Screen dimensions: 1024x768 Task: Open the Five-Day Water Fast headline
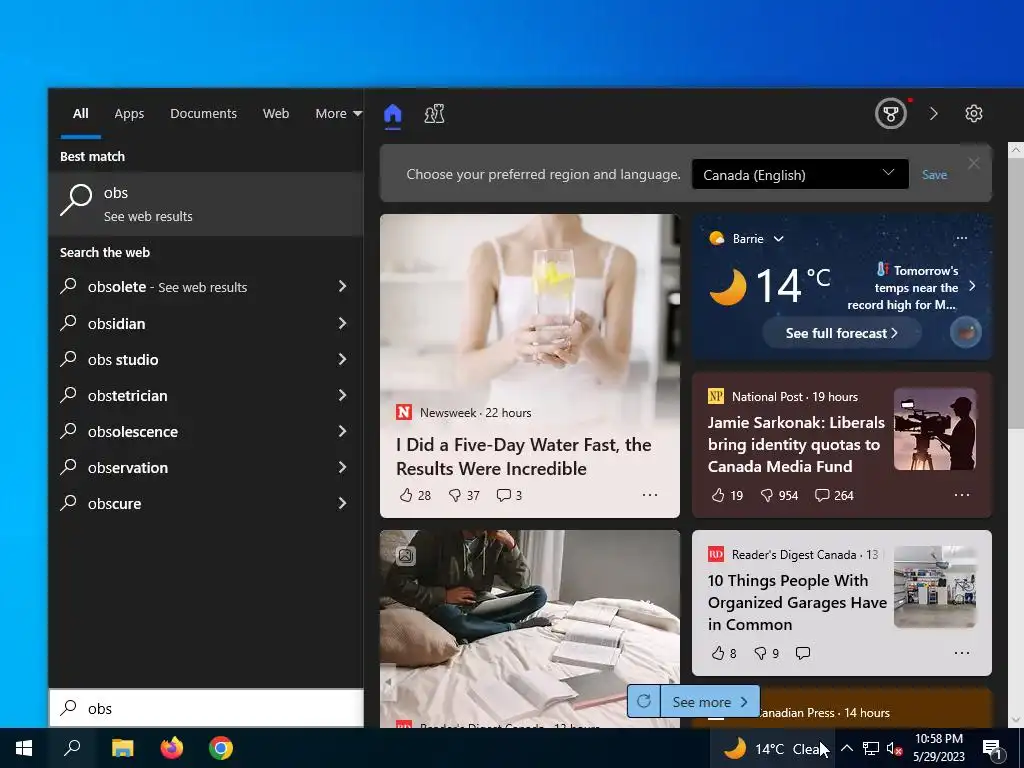click(524, 456)
